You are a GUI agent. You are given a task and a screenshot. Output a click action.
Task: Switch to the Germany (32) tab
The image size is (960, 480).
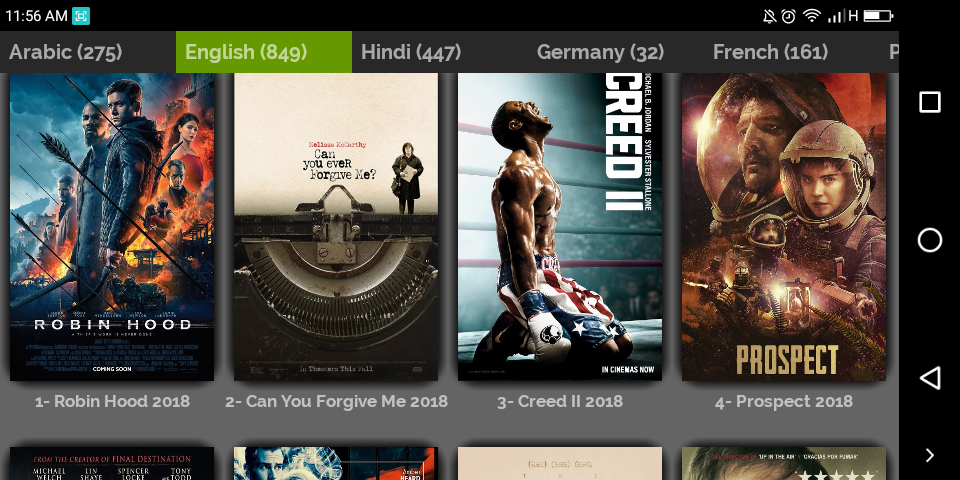pos(600,52)
